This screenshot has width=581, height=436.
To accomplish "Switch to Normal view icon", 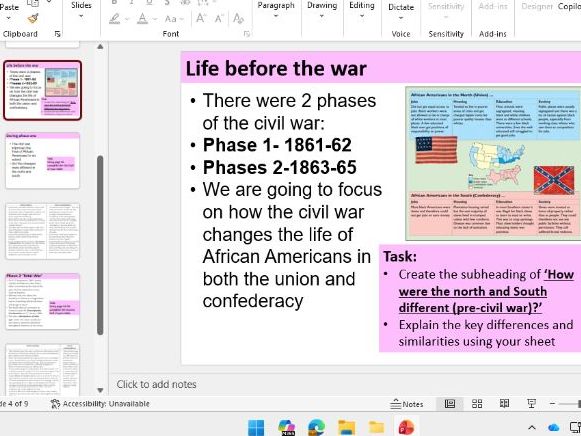I will (x=450, y=404).
